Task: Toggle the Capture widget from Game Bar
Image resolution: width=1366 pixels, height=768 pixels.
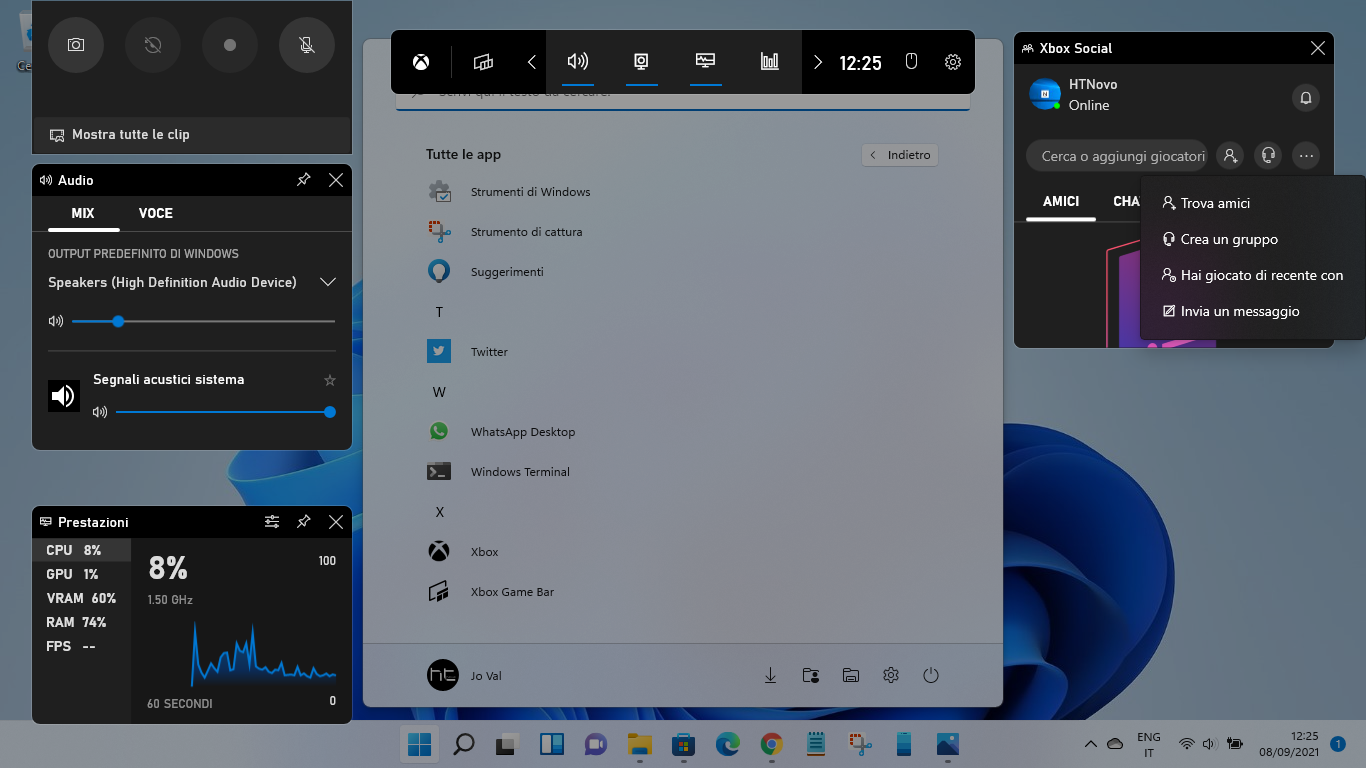Action: pos(641,62)
